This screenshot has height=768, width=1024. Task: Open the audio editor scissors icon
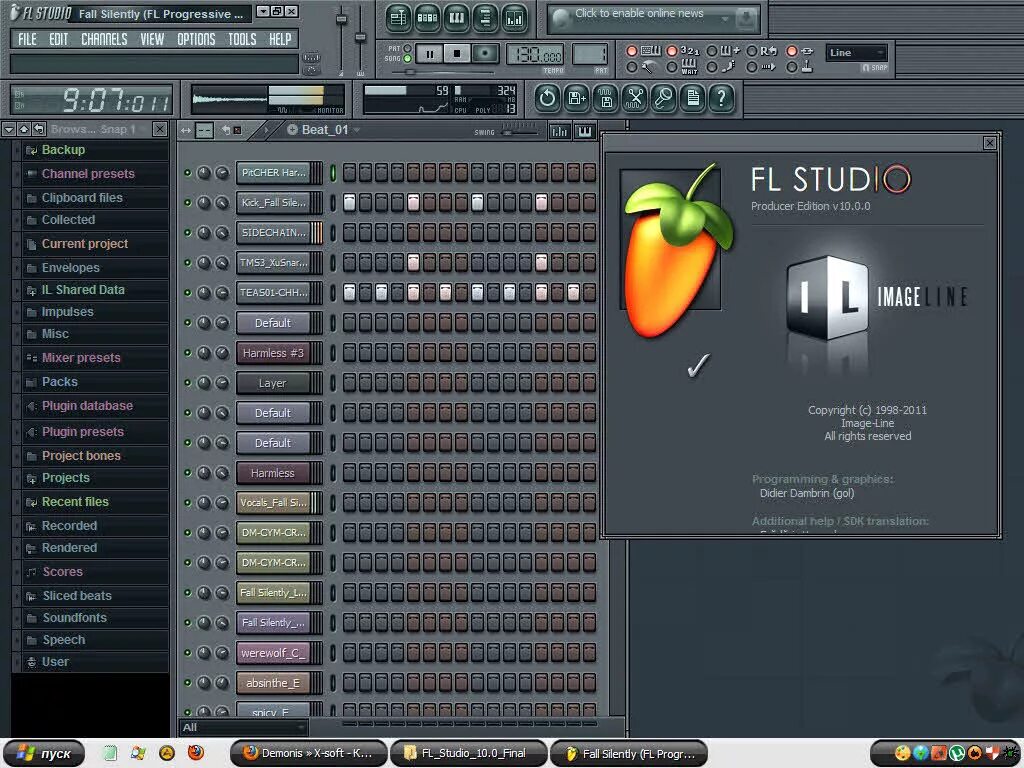click(x=635, y=99)
